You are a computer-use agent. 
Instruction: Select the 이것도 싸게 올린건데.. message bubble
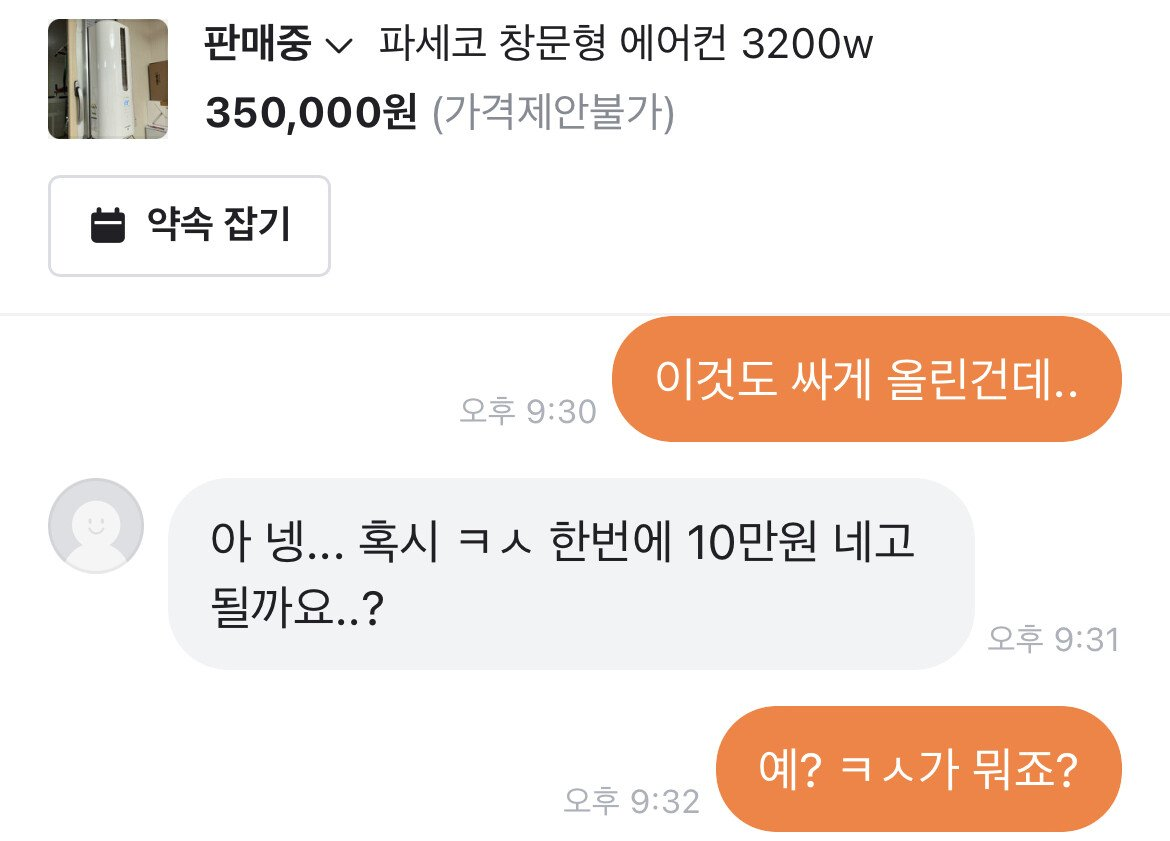[866, 379]
